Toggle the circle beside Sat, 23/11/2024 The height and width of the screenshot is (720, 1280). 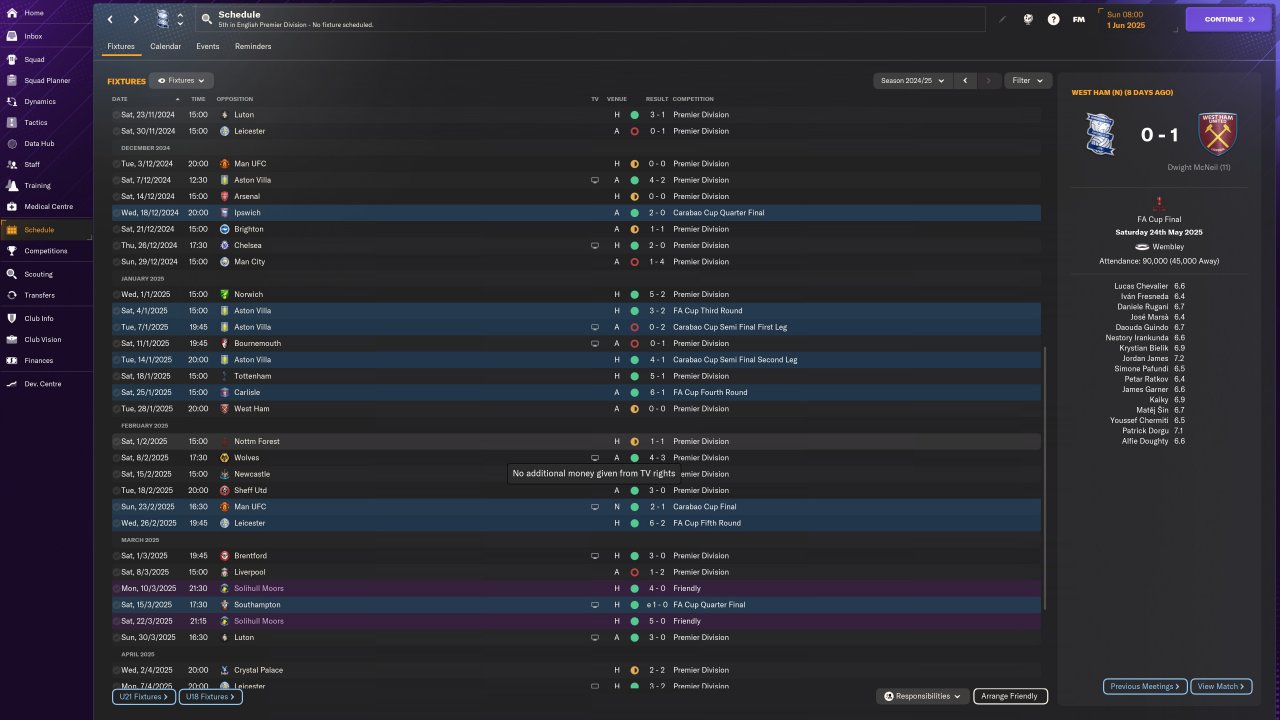(116, 115)
